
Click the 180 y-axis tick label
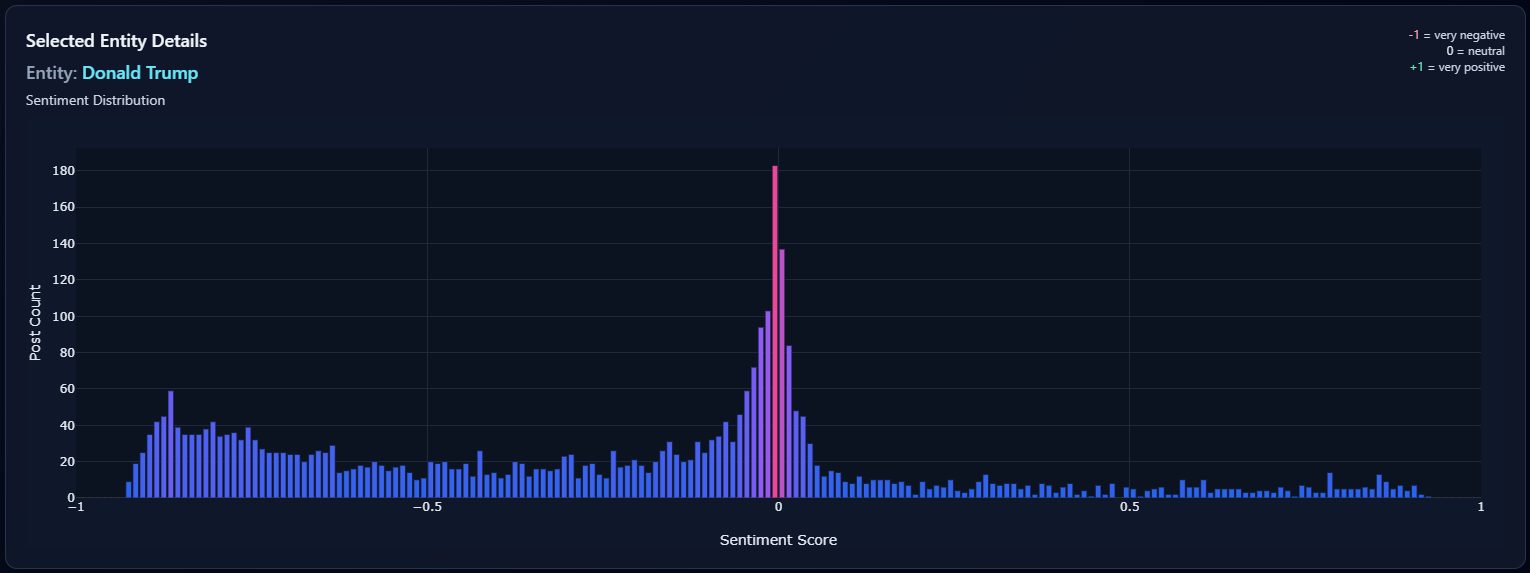(63, 171)
